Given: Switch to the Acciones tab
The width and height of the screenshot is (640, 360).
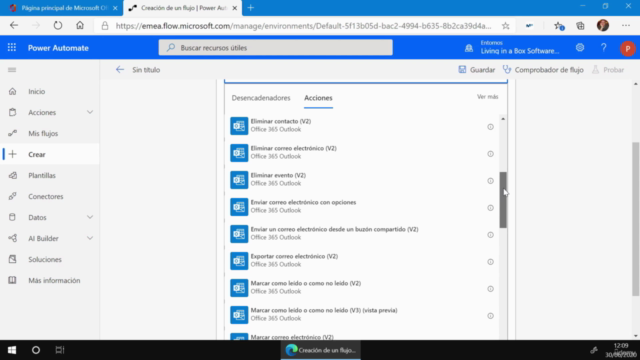Looking at the screenshot, I should [318, 98].
